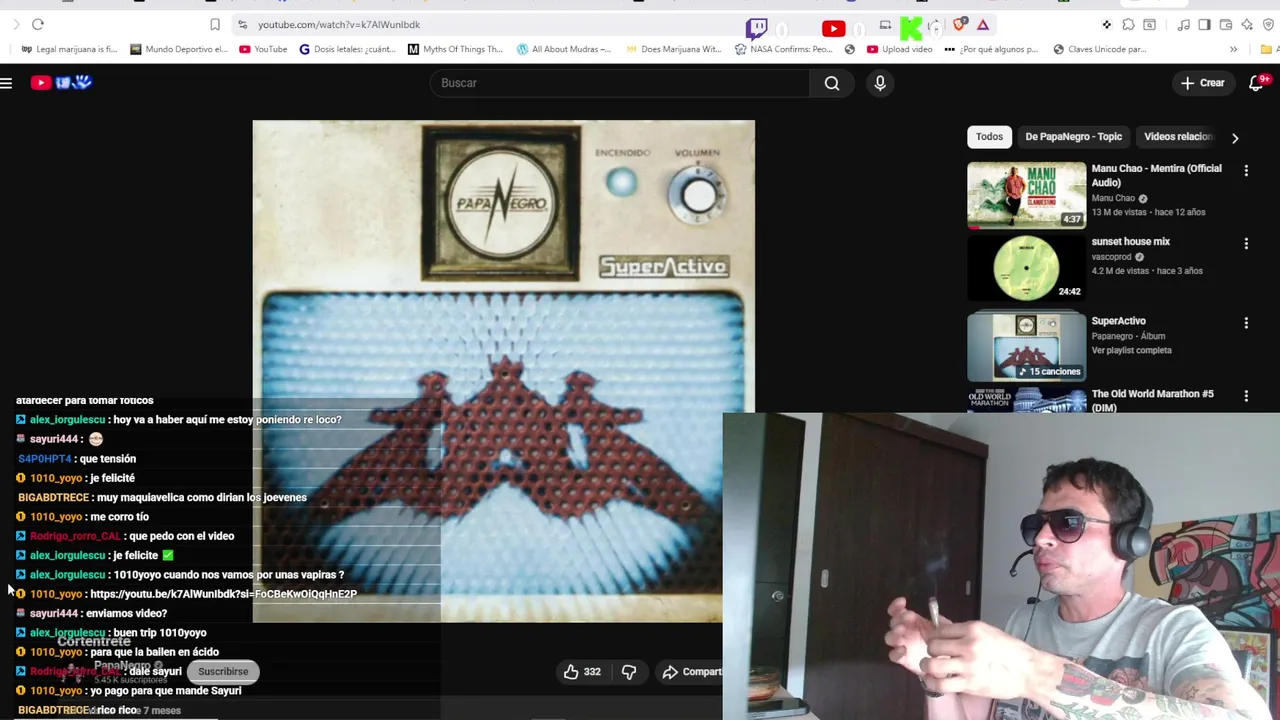Click the Compartir share button
This screenshot has height=720, width=1280.
pyautogui.click(x=690, y=672)
